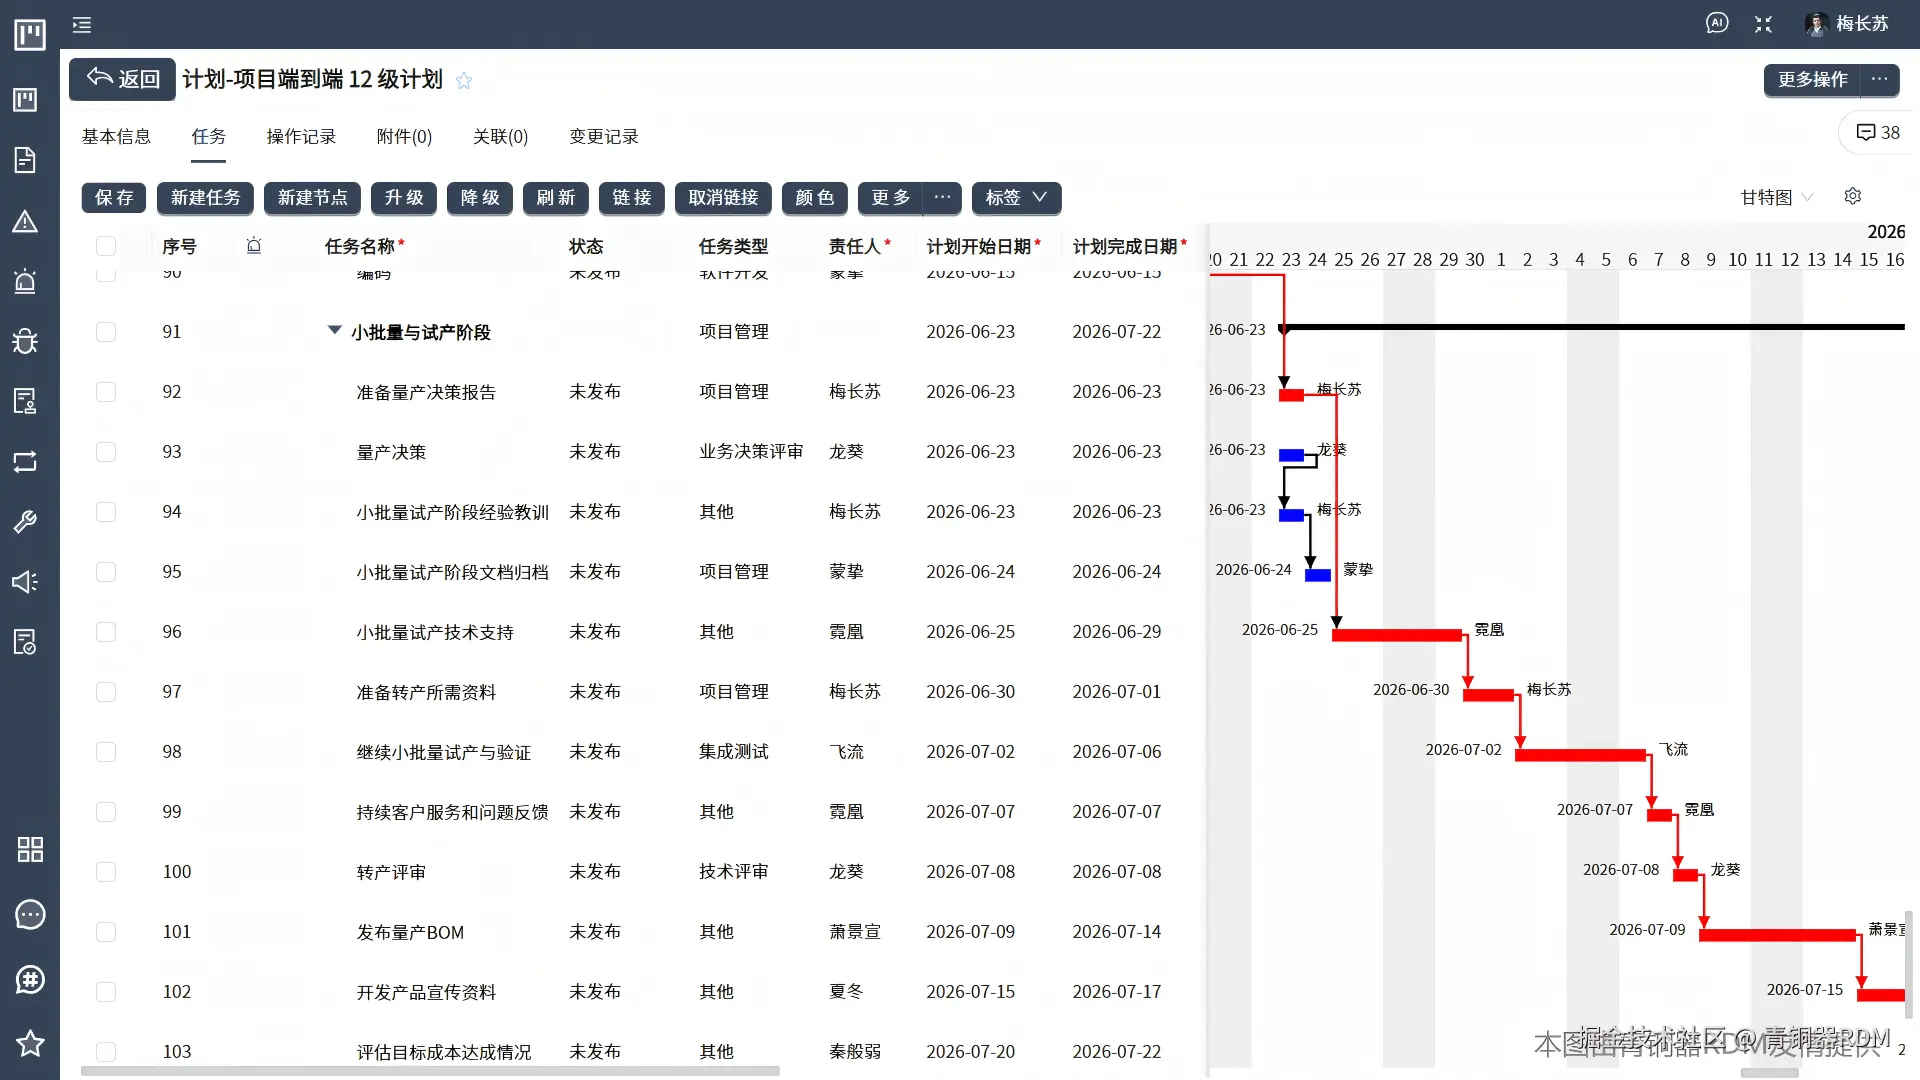Check the select-all checkbox in table header
The width and height of the screenshot is (1920, 1080).
105,245
